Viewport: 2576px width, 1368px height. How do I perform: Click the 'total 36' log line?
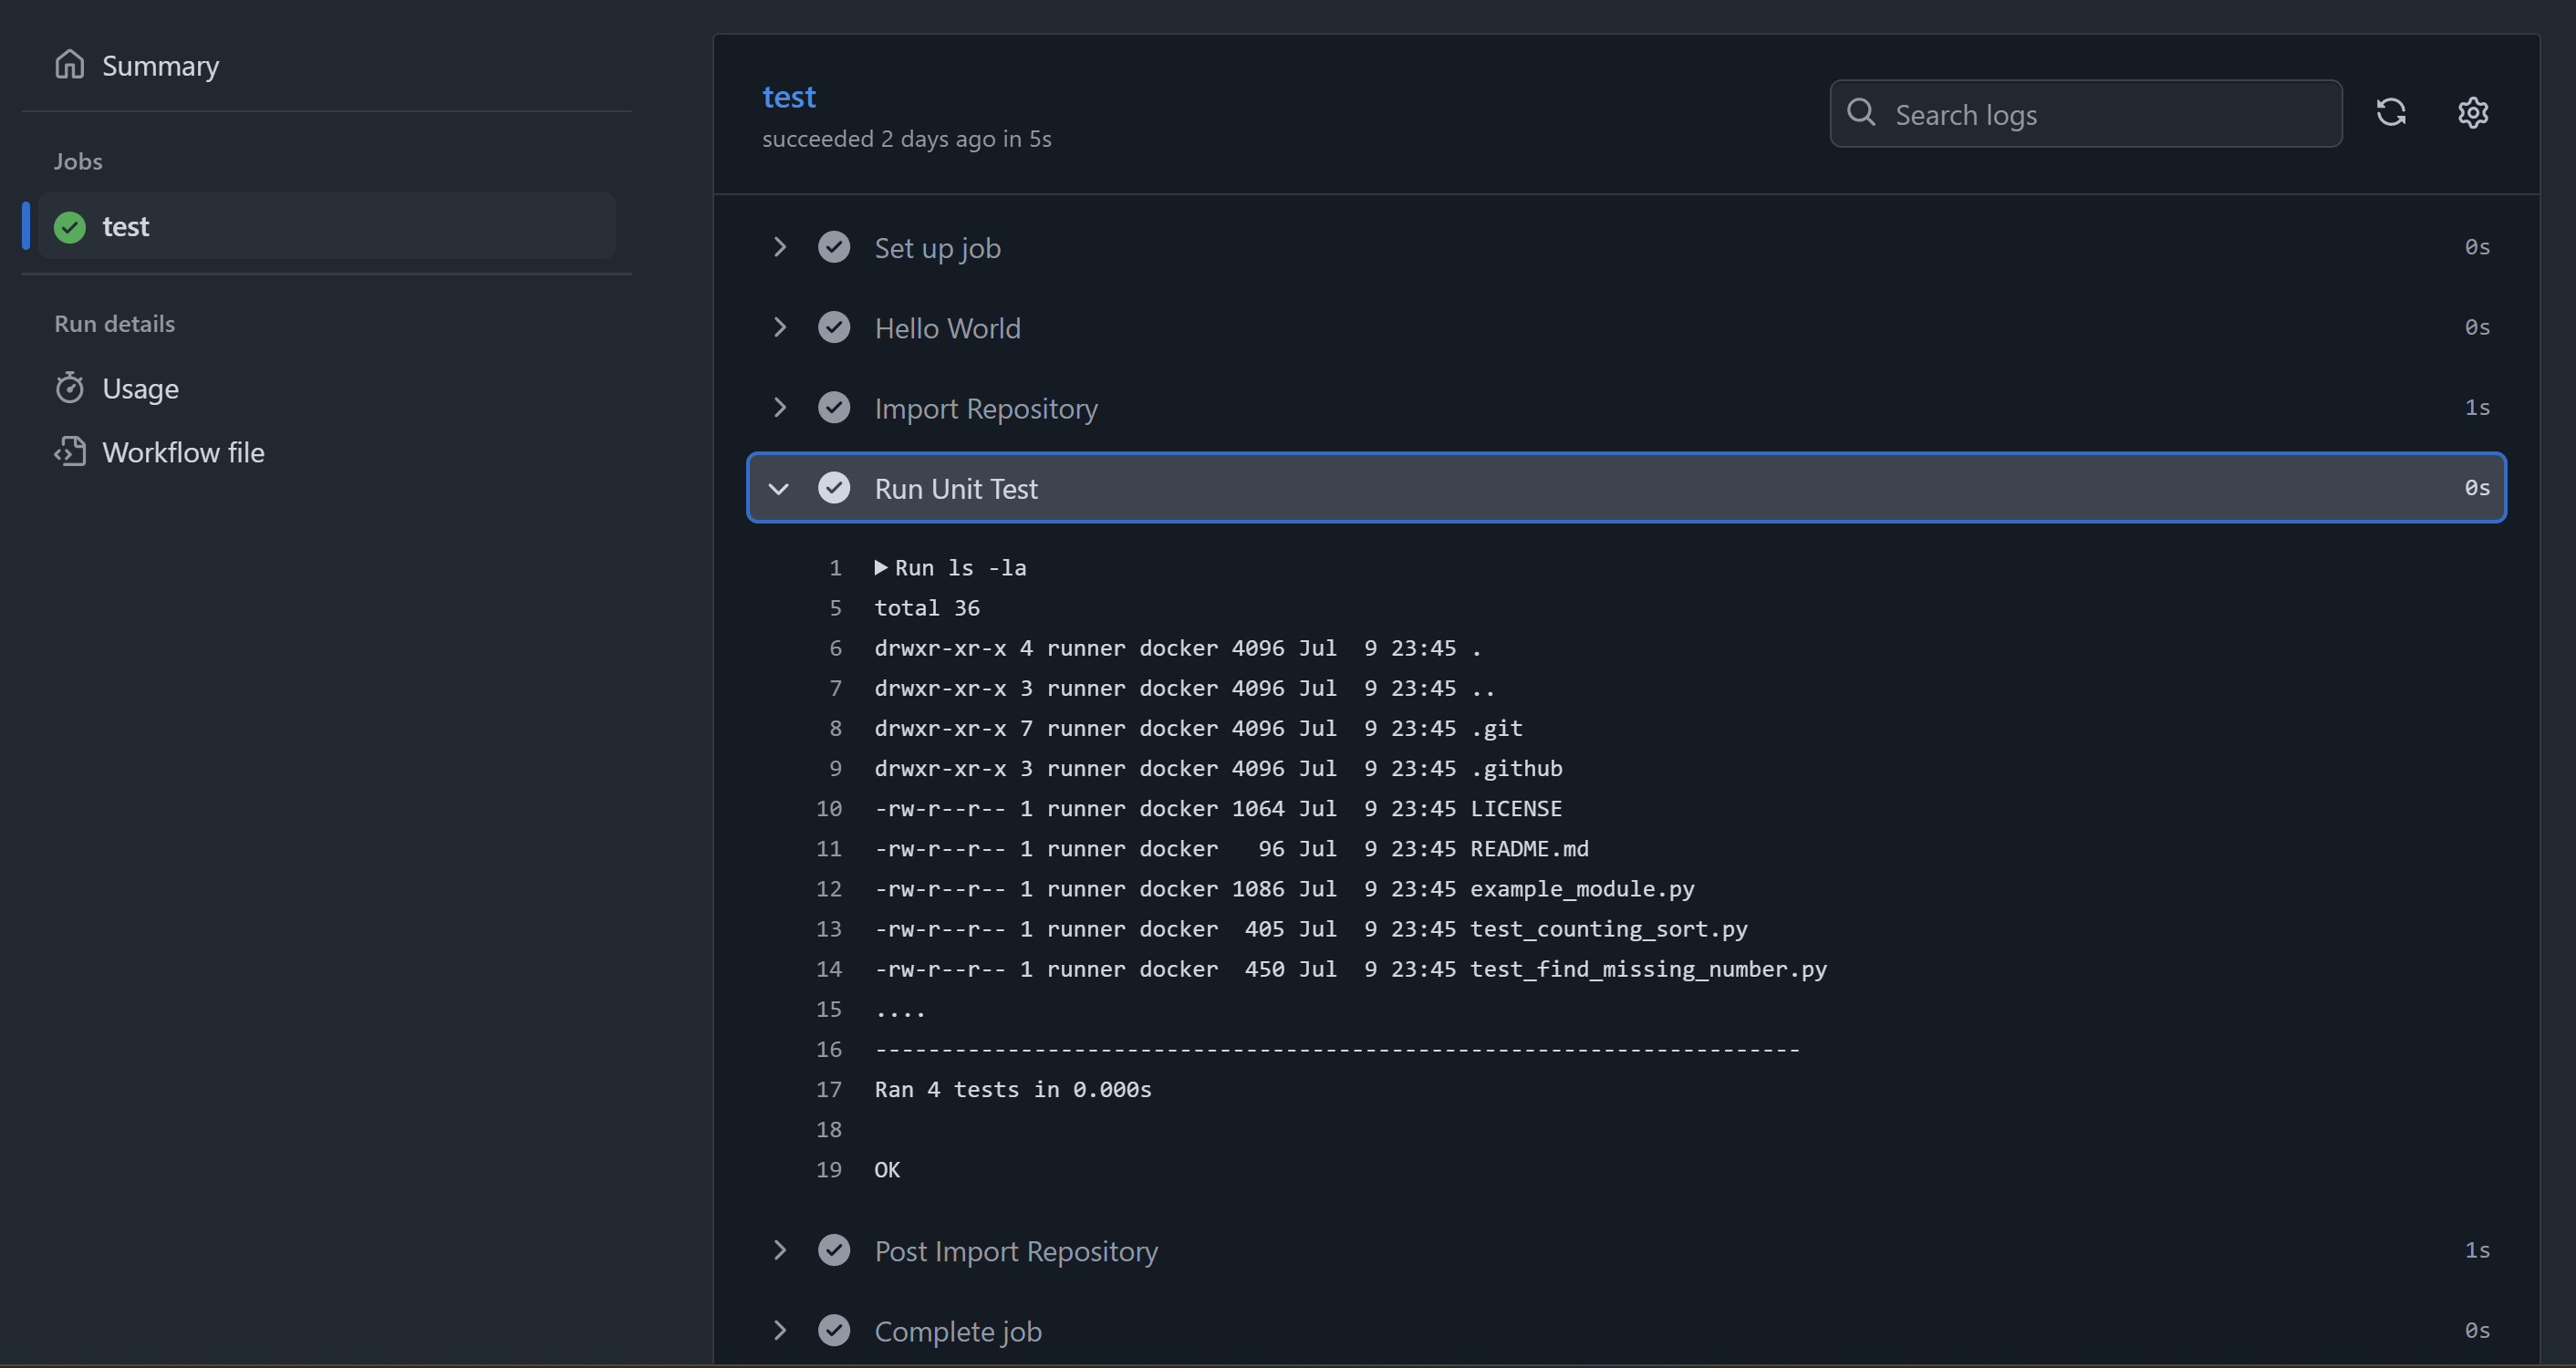[927, 608]
